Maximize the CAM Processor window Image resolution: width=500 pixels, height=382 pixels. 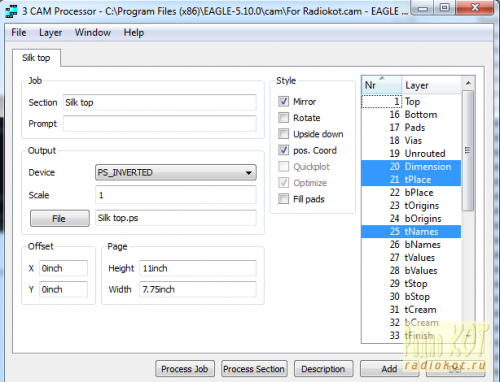[x=445, y=8]
